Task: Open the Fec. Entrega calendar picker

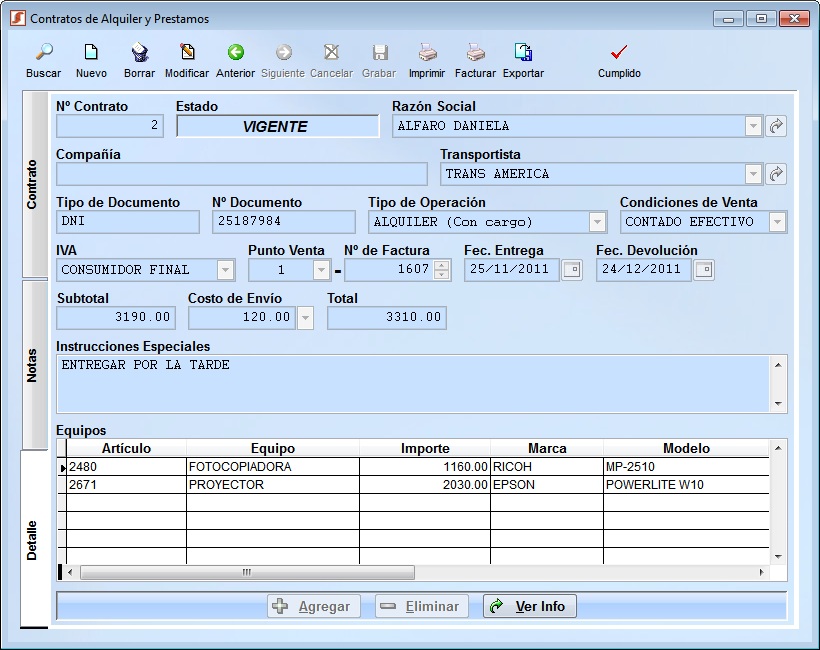Action: coord(571,270)
